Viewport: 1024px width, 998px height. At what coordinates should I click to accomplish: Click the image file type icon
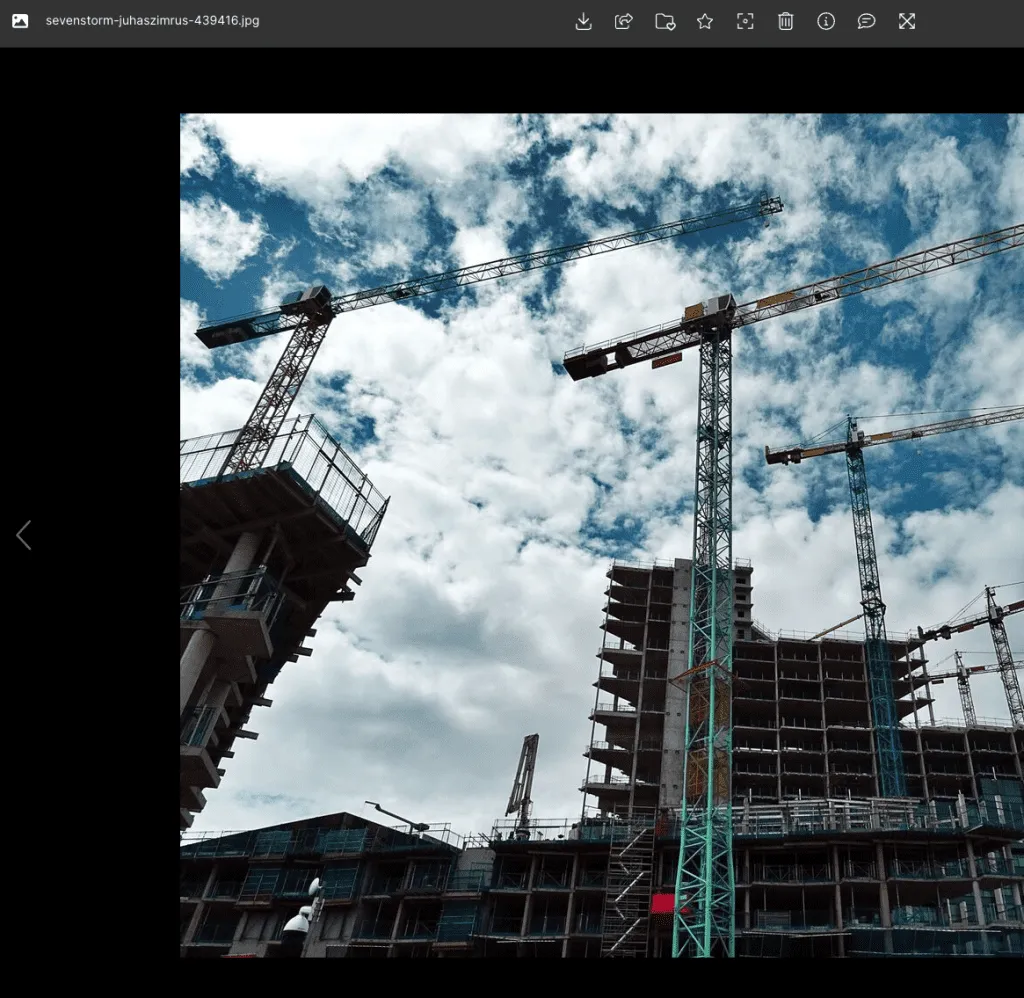click(x=20, y=21)
